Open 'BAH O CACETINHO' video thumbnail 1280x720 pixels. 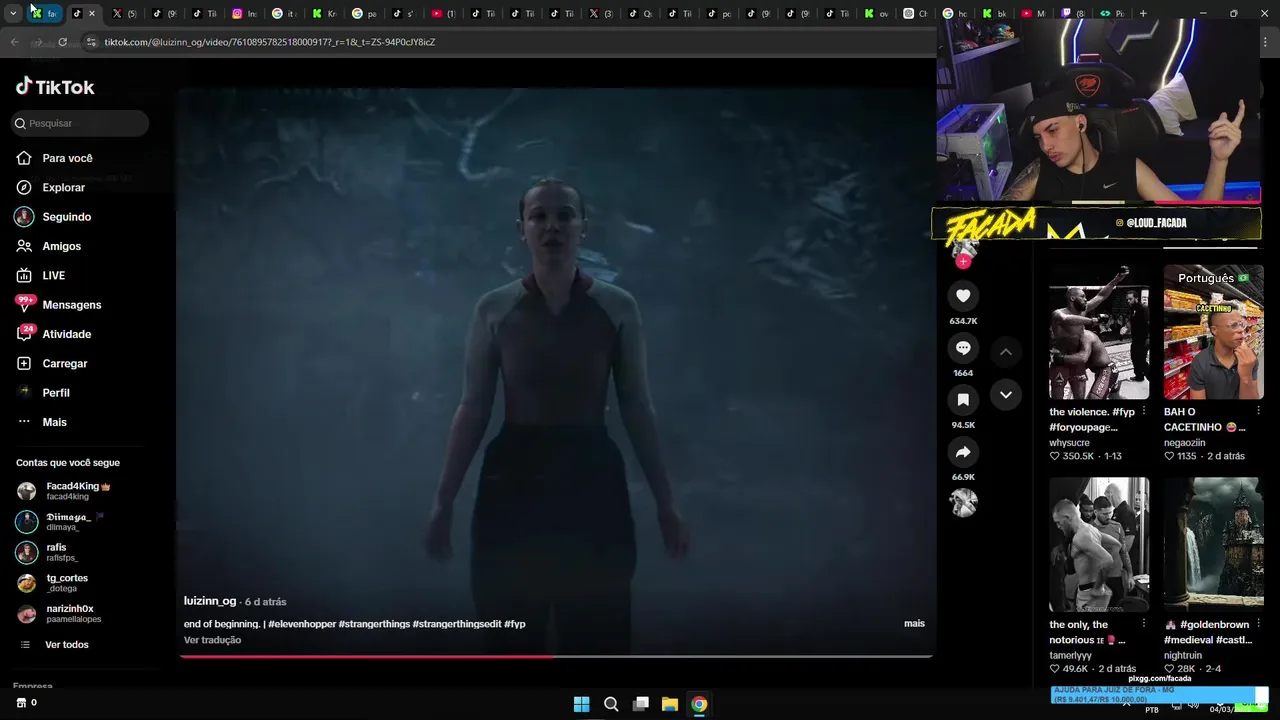click(x=1213, y=332)
